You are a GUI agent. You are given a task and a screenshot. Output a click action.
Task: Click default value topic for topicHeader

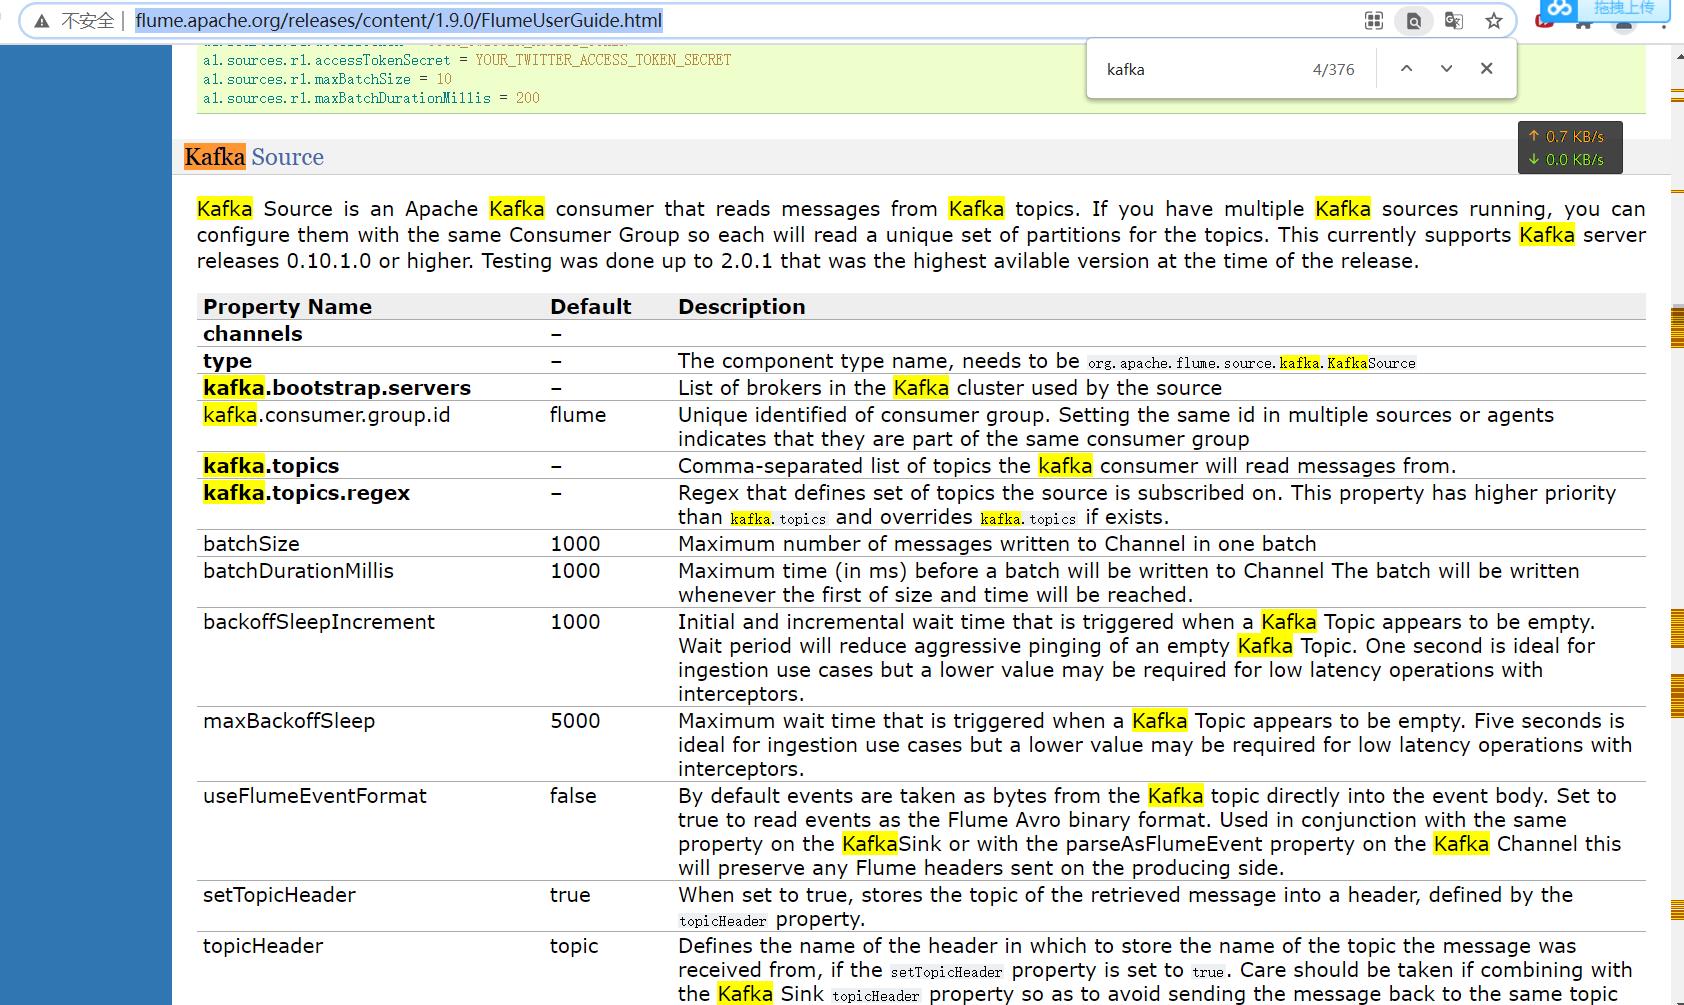[x=574, y=946]
